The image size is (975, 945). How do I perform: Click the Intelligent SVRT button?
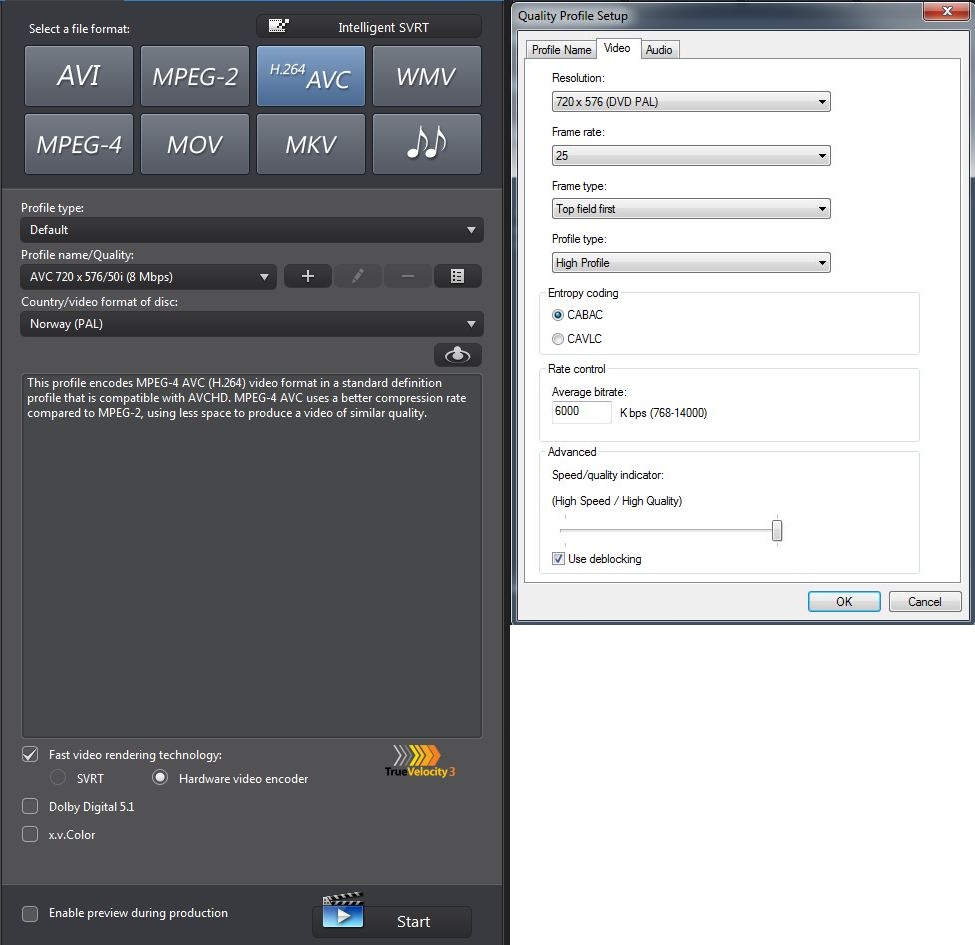(369, 27)
